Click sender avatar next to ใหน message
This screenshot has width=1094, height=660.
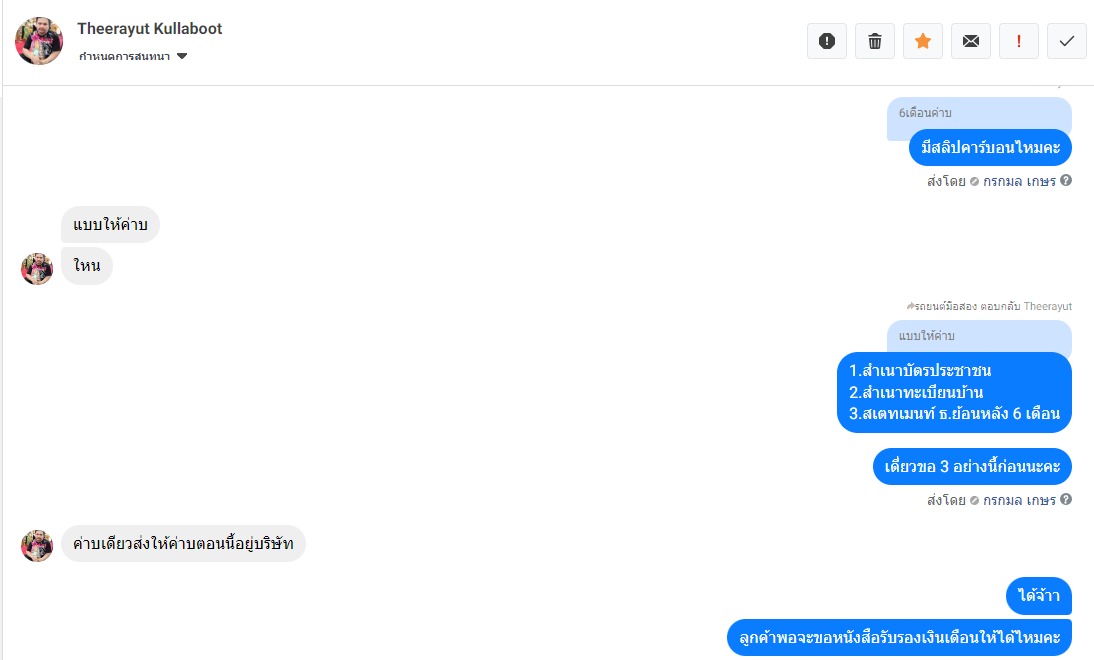[37, 269]
